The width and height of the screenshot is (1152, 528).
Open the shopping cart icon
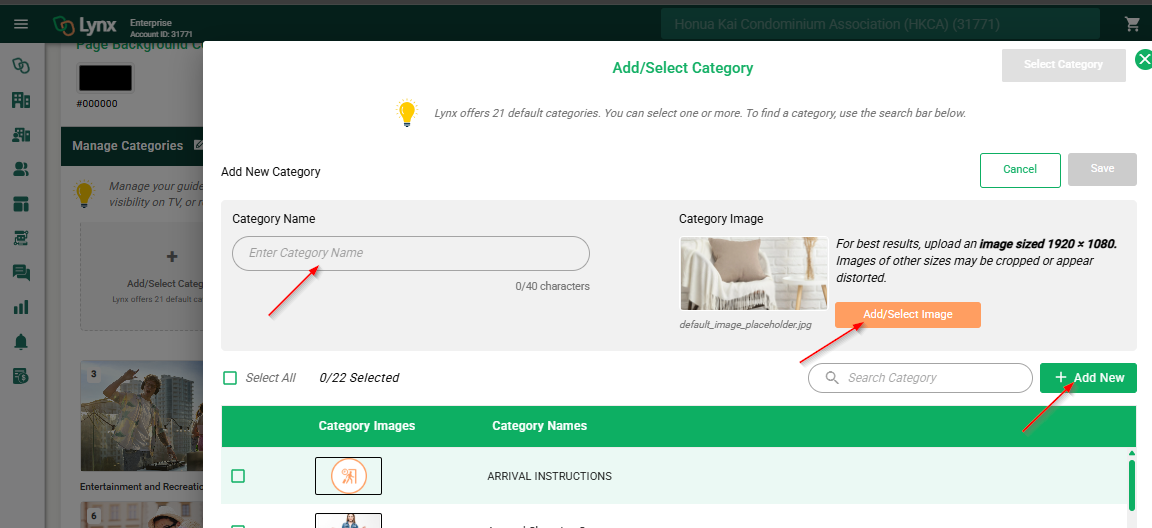click(x=1132, y=24)
